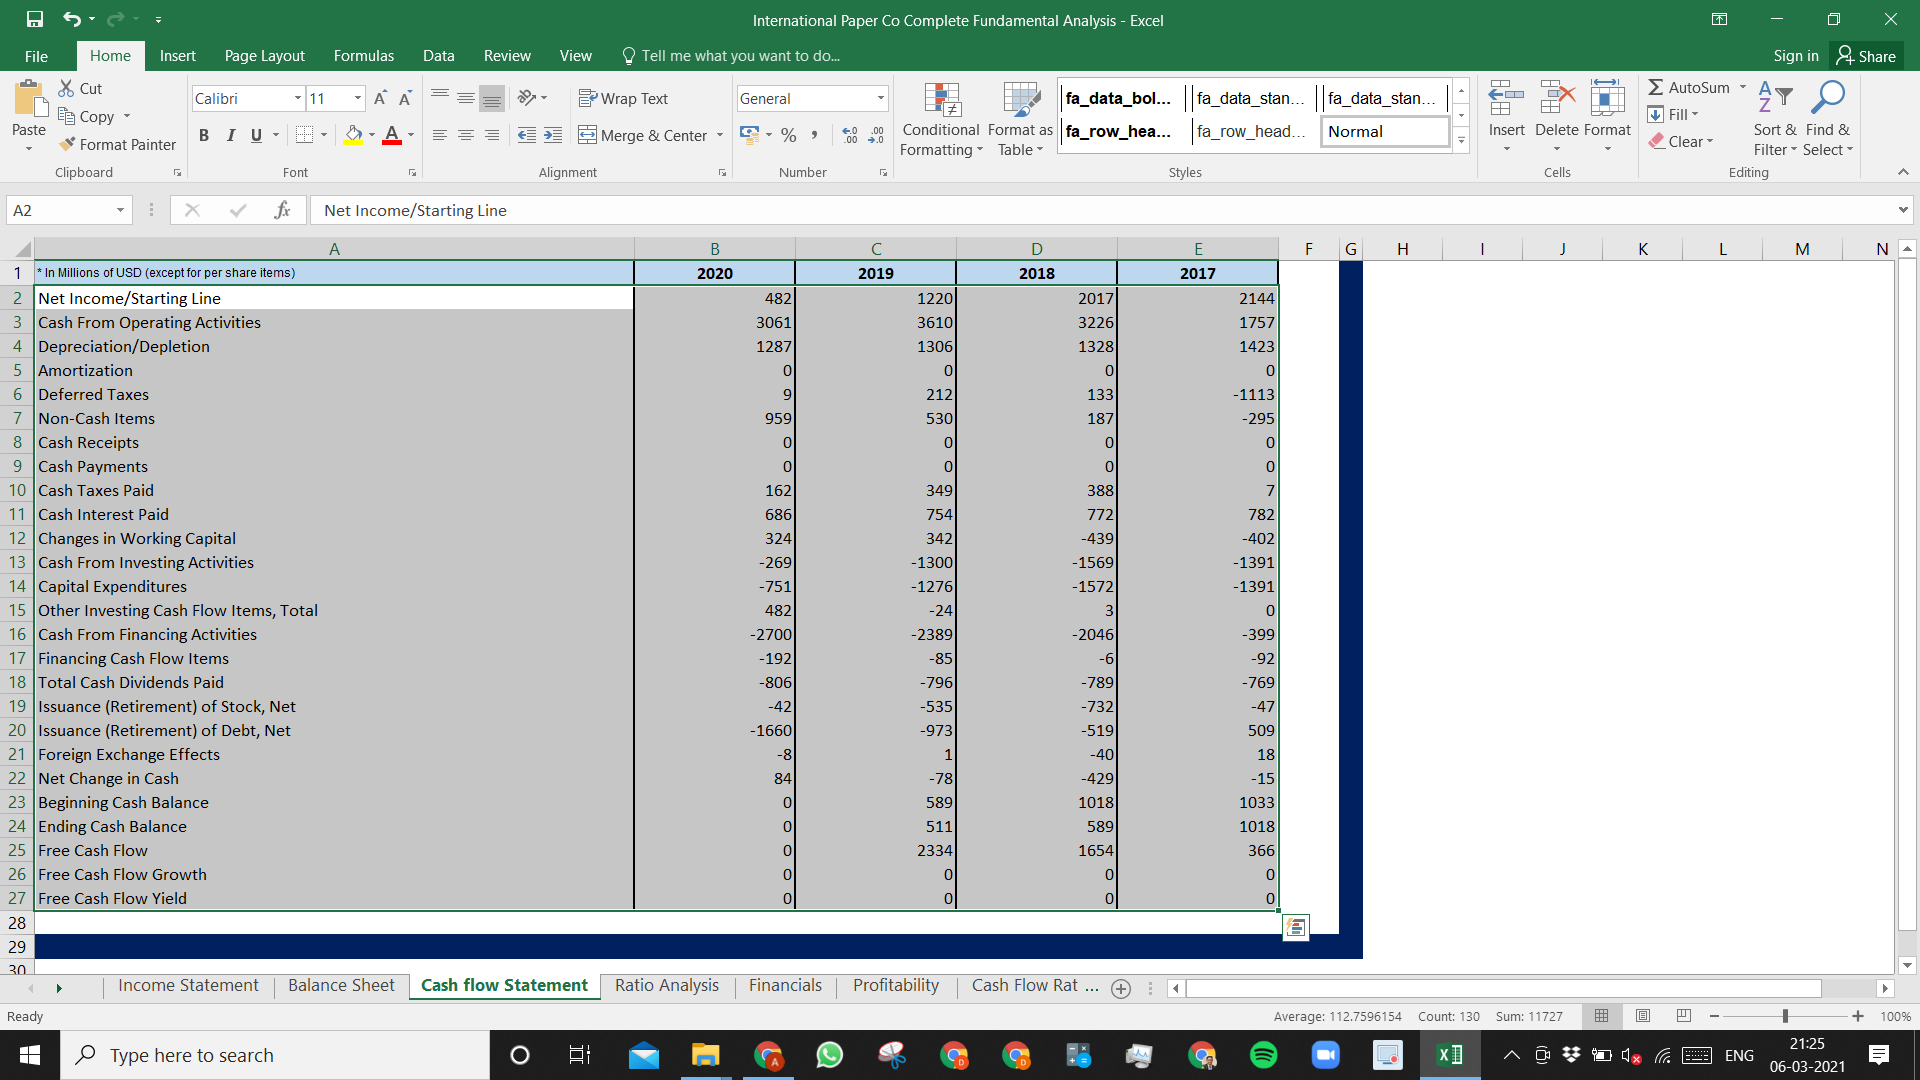The width and height of the screenshot is (1920, 1080).
Task: Toggle Underline formatting
Action: click(x=256, y=135)
